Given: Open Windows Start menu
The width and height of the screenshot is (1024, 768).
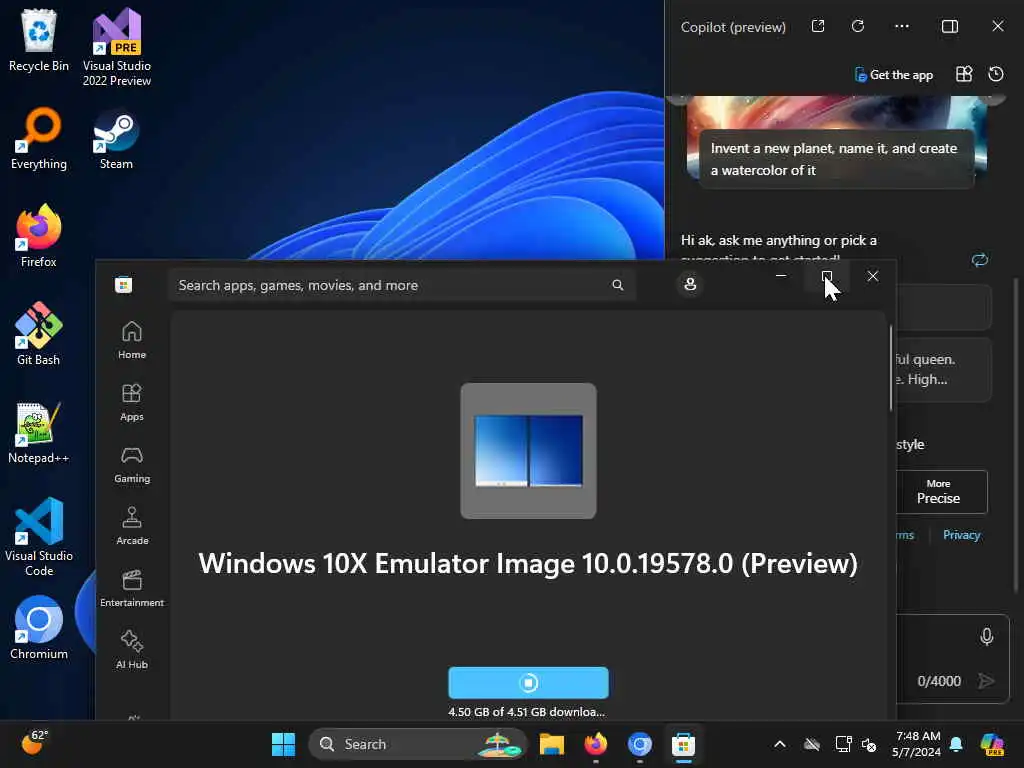Looking at the screenshot, I should [283, 744].
